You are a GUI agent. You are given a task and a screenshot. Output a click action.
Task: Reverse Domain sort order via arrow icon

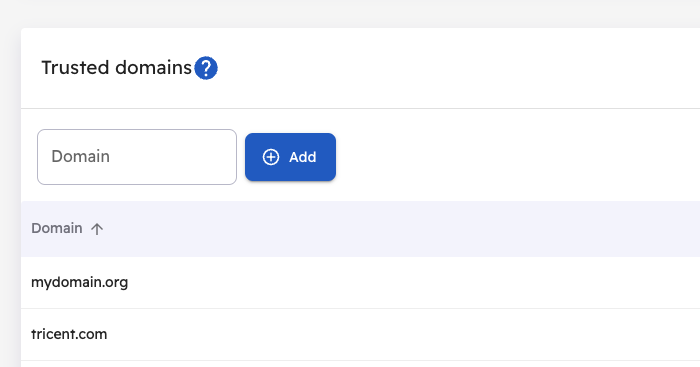click(97, 229)
